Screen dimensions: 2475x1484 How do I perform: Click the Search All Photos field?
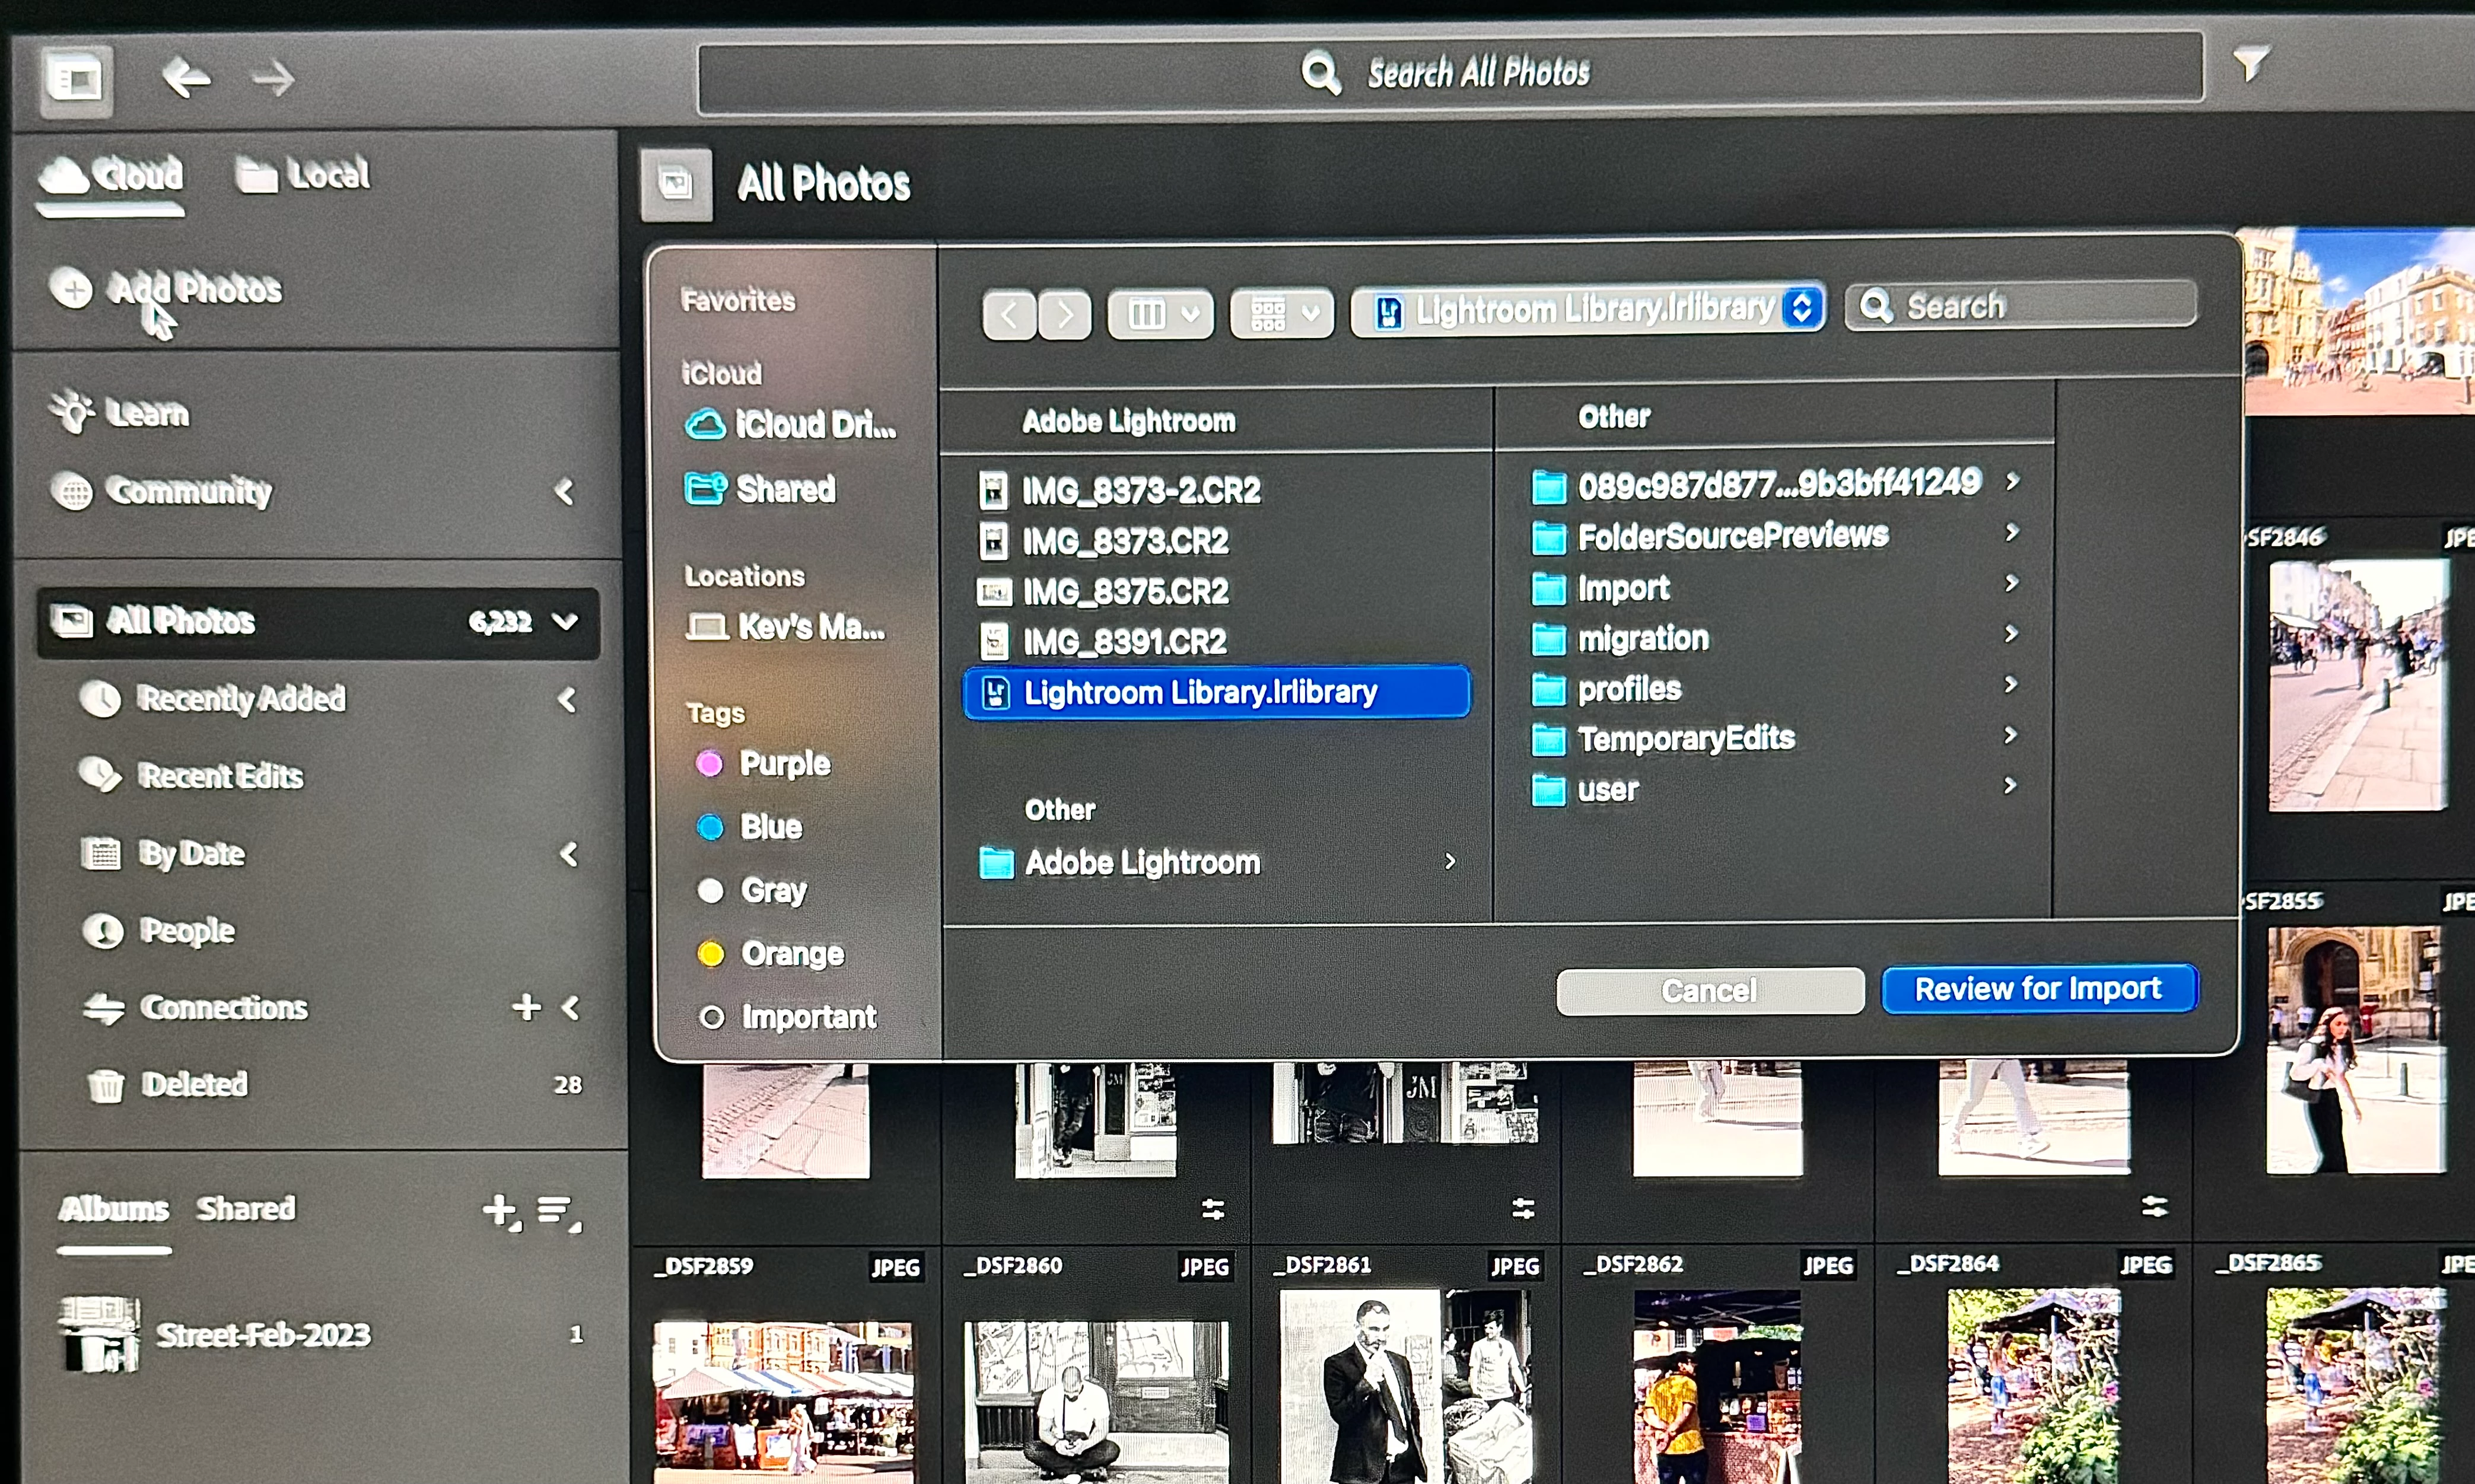(x=1450, y=73)
